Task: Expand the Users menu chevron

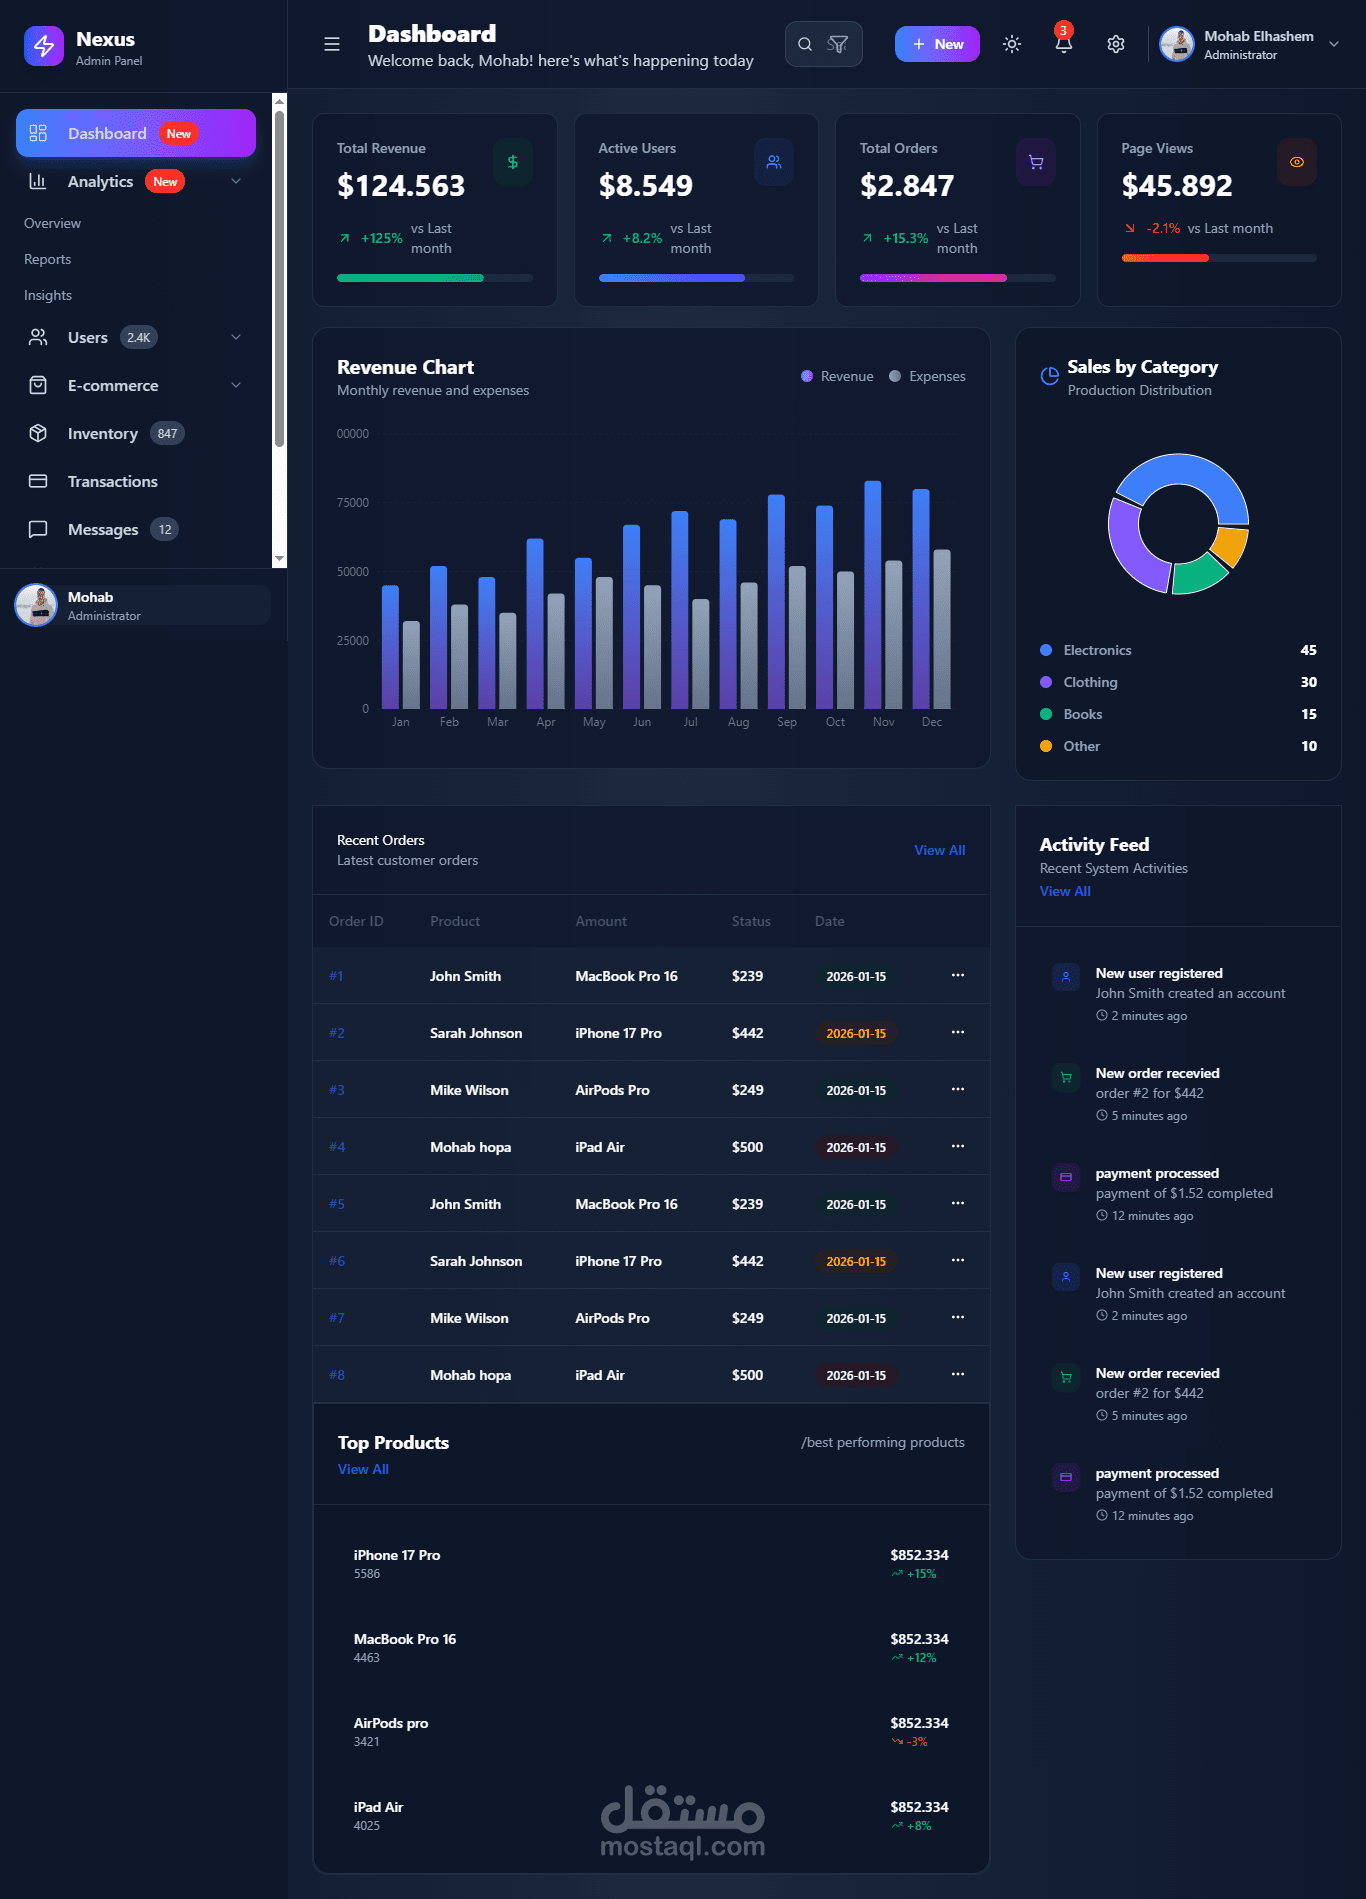Action: (236, 337)
